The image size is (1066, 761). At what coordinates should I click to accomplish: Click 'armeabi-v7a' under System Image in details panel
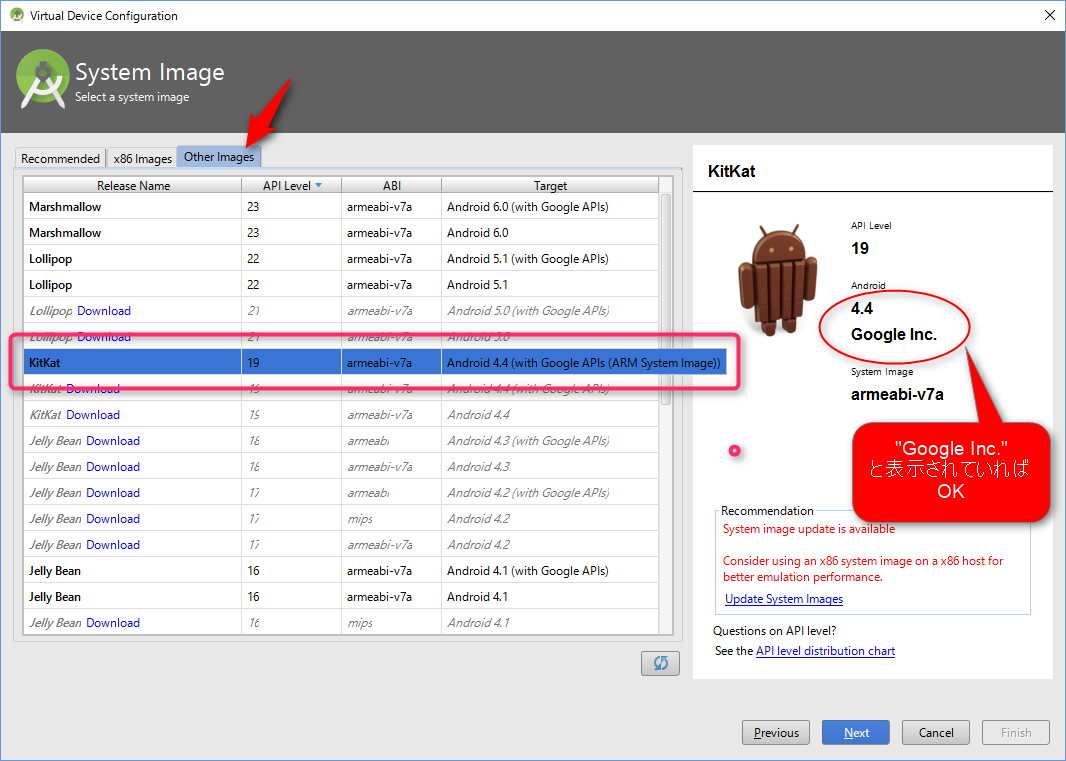(x=897, y=394)
